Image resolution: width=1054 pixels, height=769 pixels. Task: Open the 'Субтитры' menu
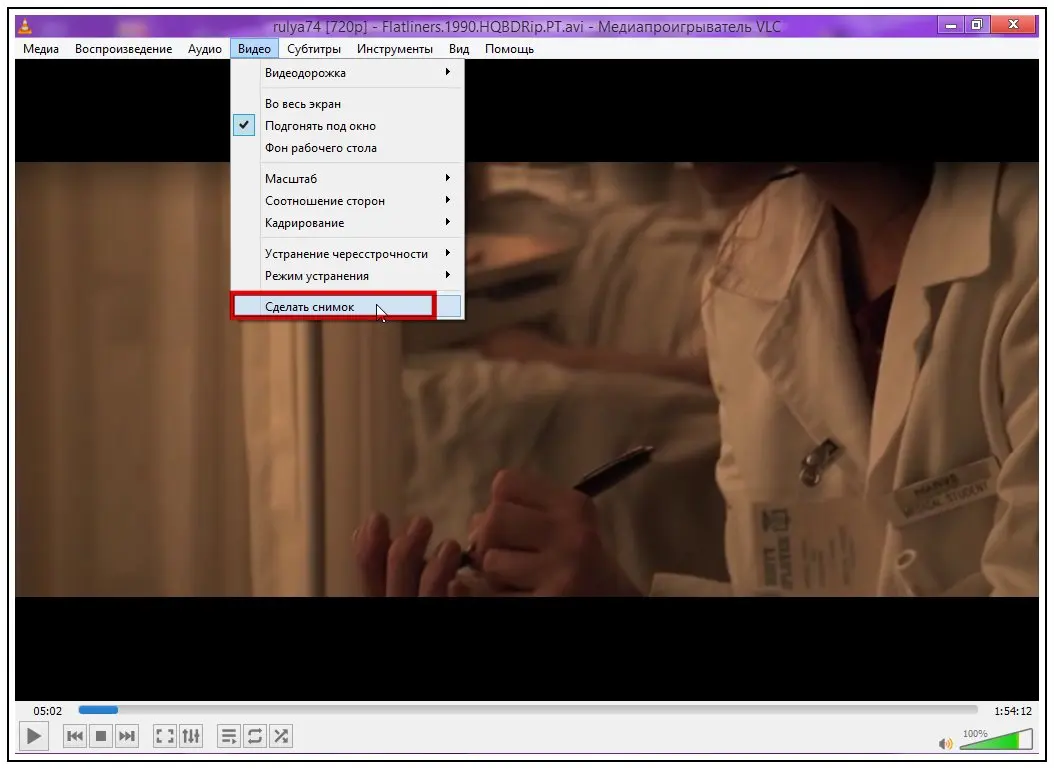pyautogui.click(x=313, y=49)
